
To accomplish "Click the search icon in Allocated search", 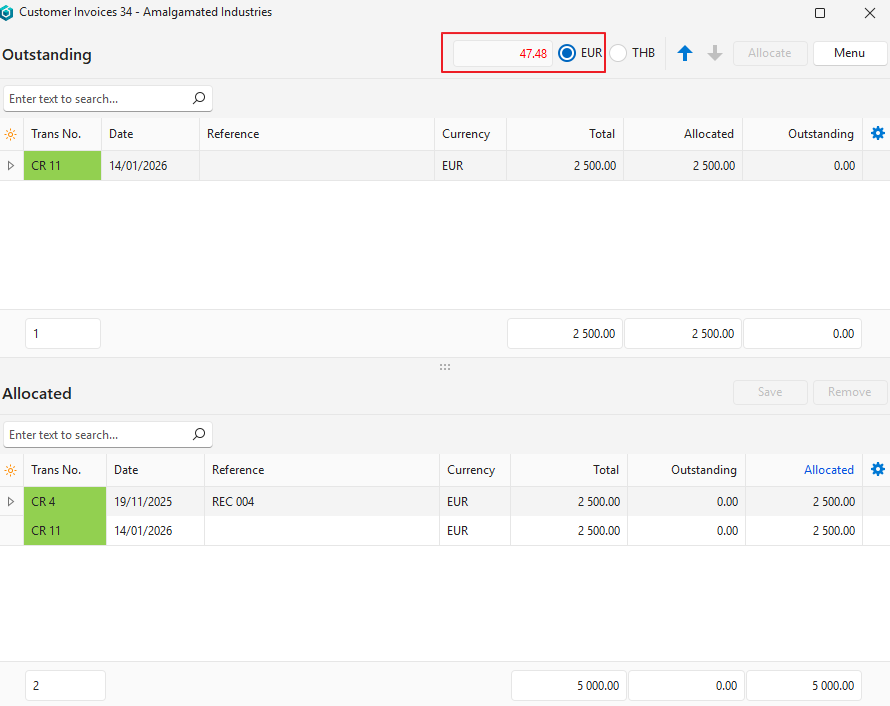I will pyautogui.click(x=199, y=434).
